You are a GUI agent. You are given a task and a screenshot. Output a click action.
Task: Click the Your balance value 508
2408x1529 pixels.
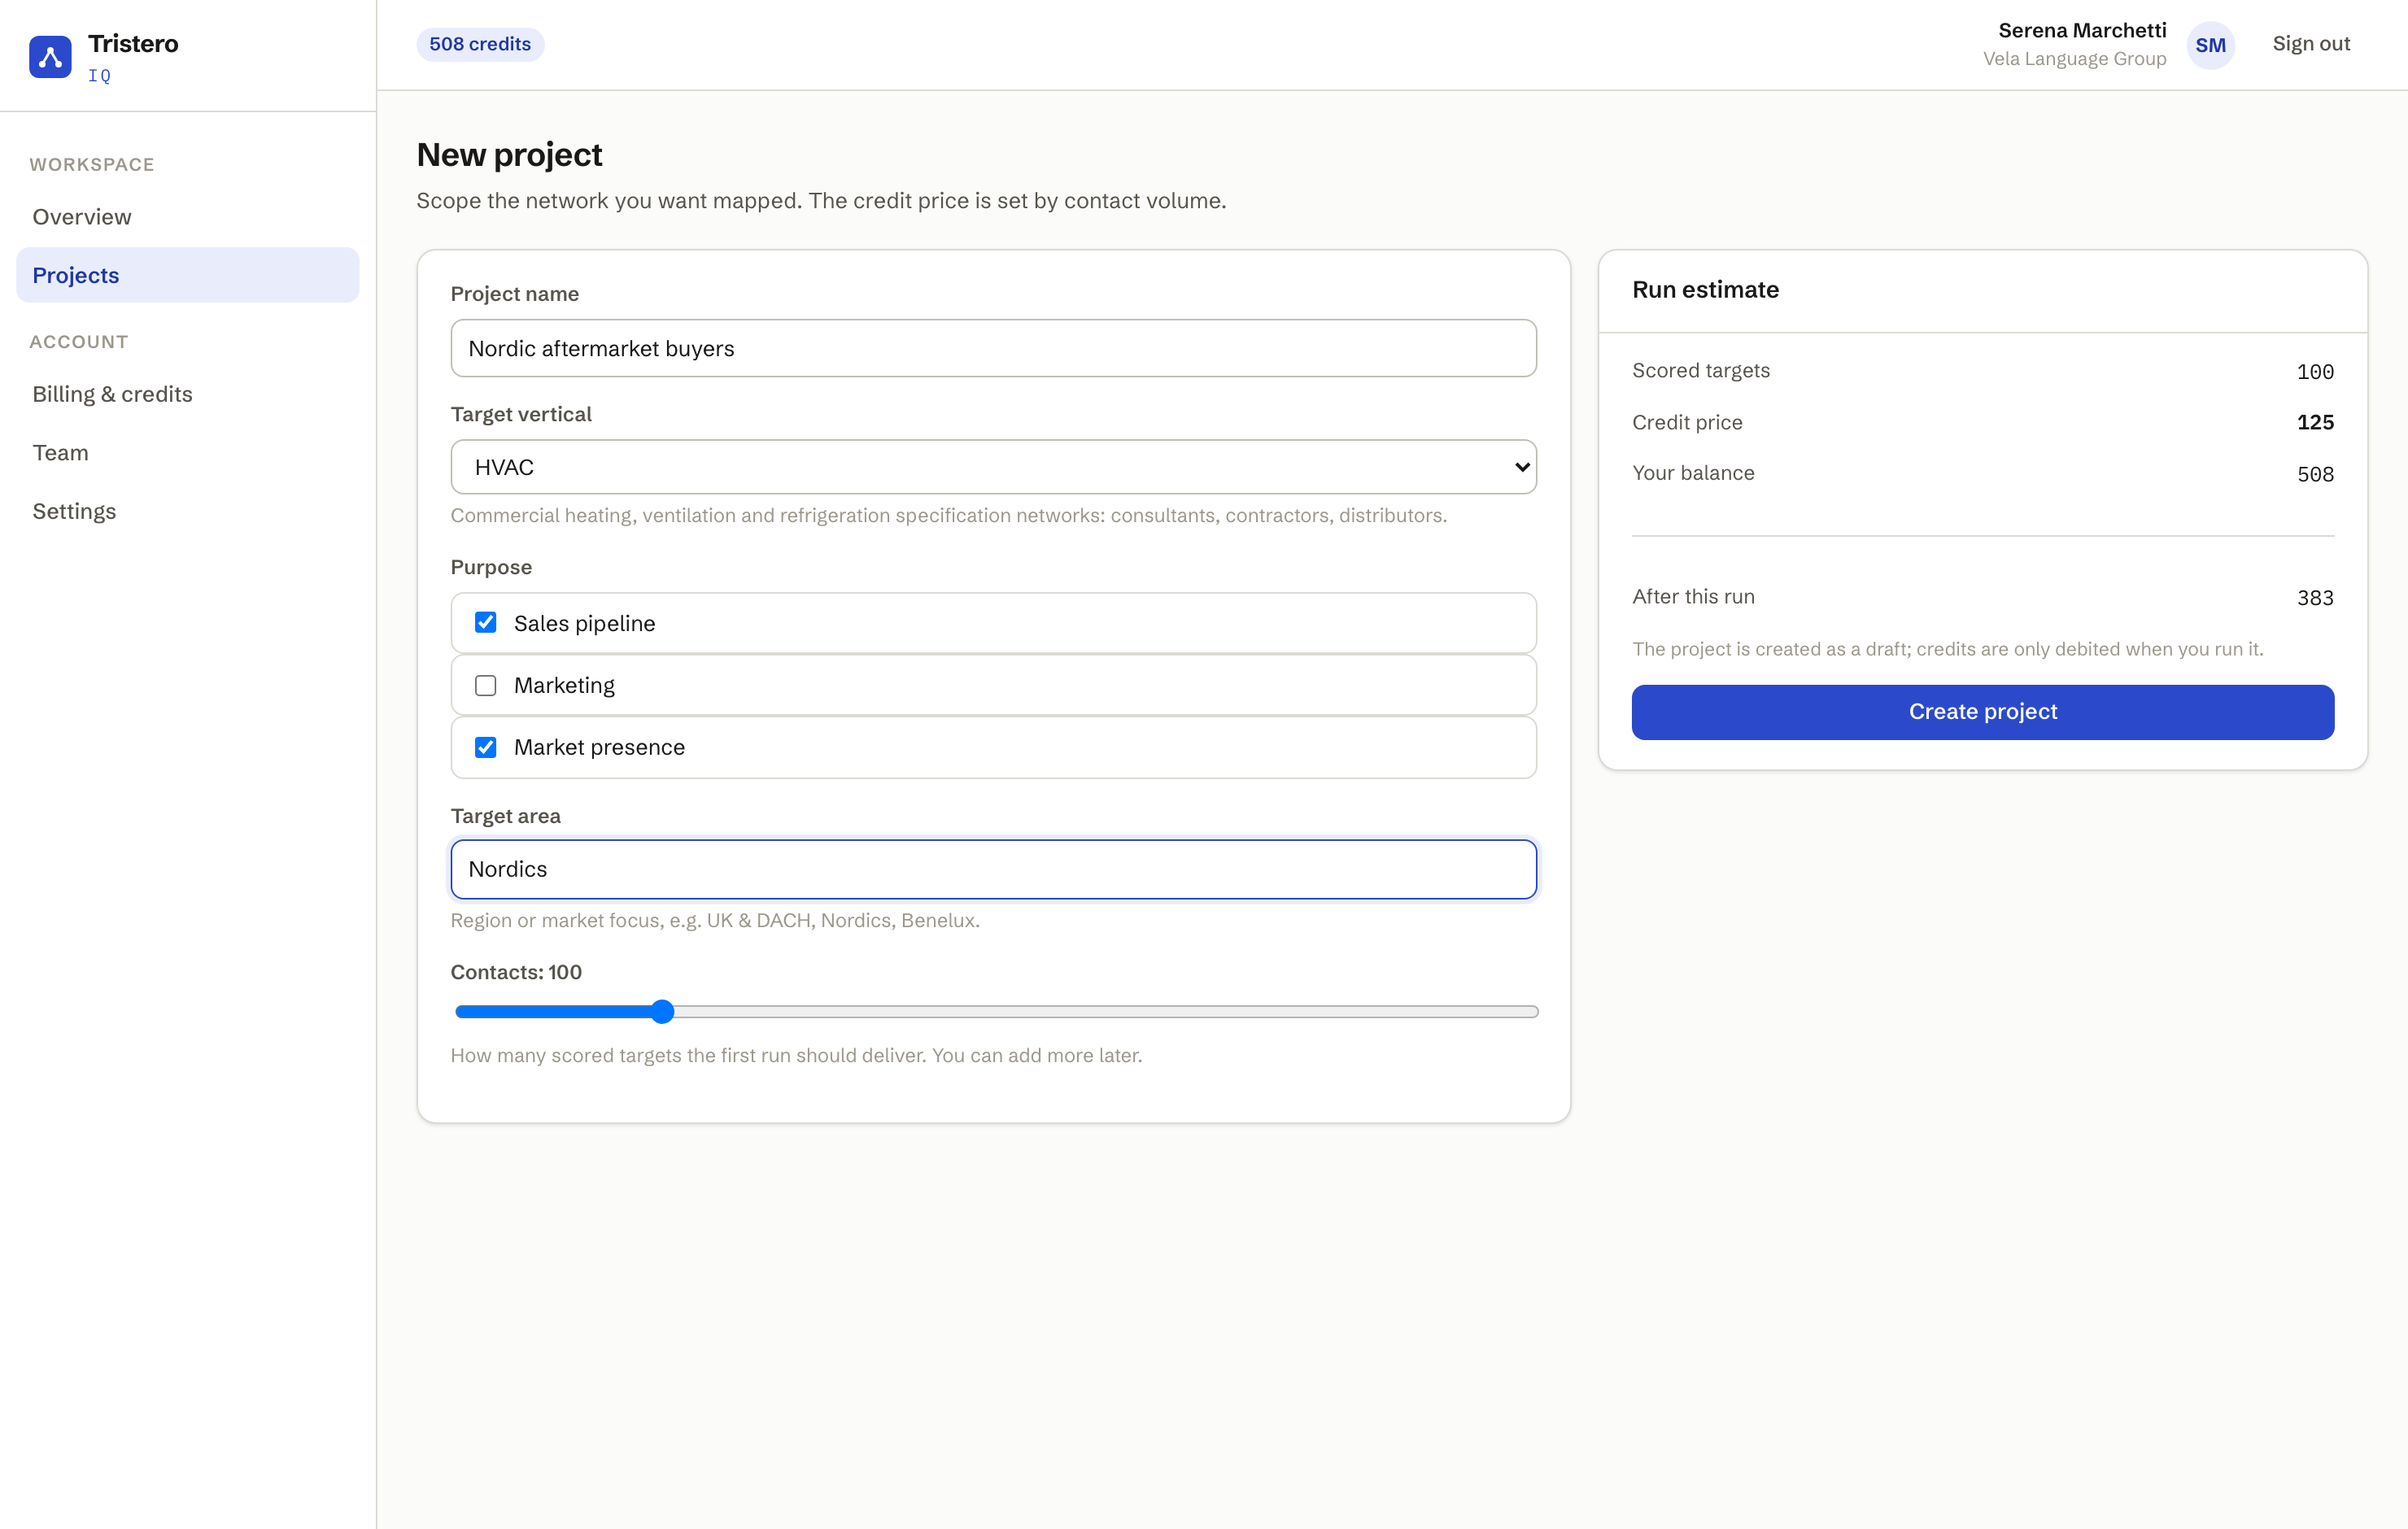coord(2315,474)
